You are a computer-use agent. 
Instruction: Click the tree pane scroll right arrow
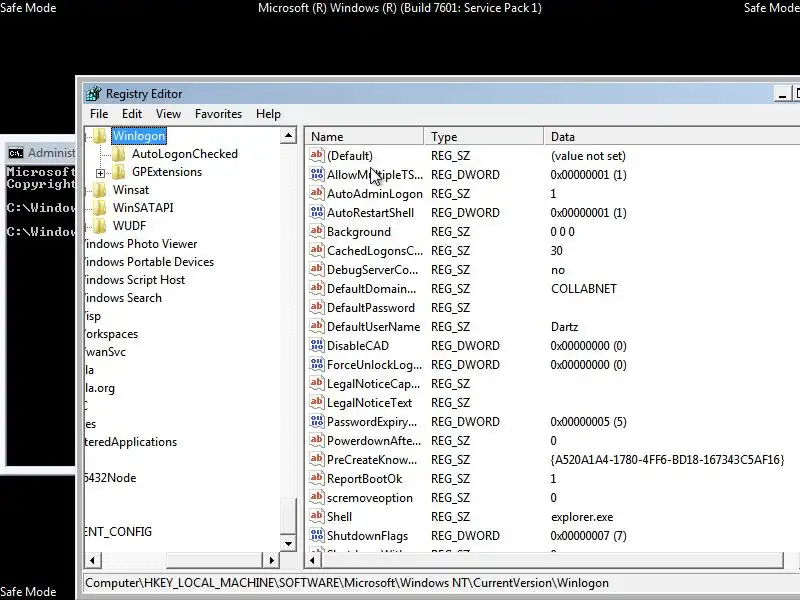271,560
